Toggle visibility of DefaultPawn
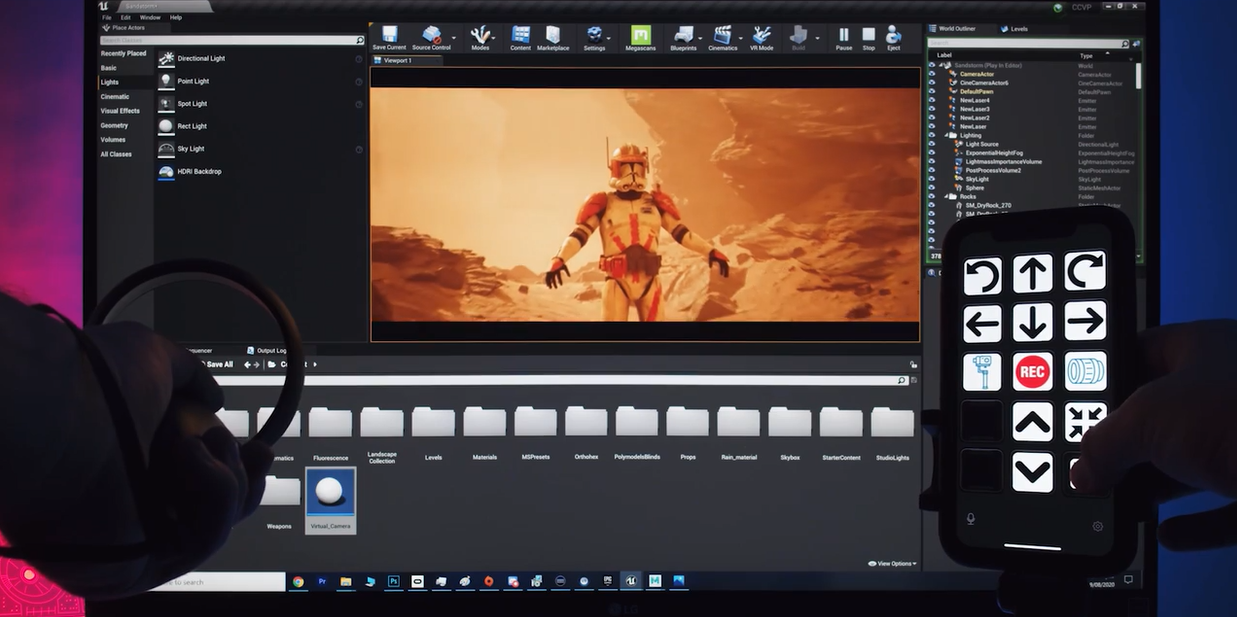The height and width of the screenshot is (617, 1237). [932, 92]
